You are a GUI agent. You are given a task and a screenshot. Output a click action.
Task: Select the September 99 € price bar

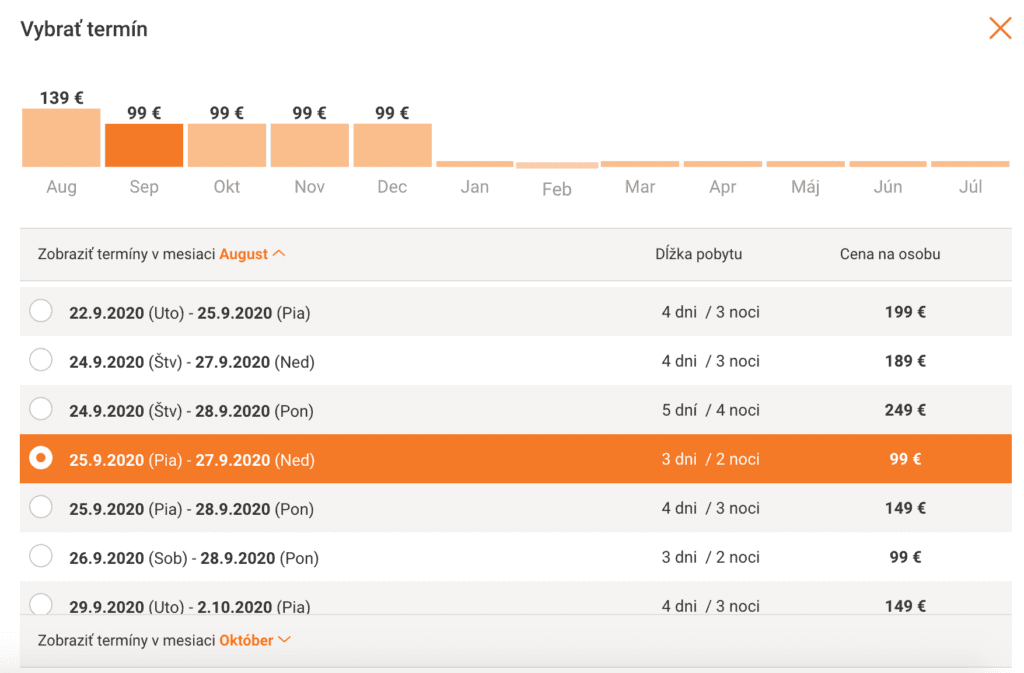[x=144, y=145]
